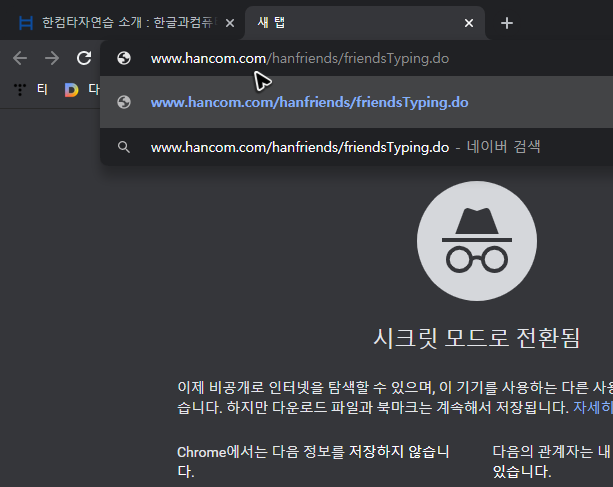Click the globe icon in address bar
Image resolution: width=613 pixels, height=487 pixels.
[124, 58]
